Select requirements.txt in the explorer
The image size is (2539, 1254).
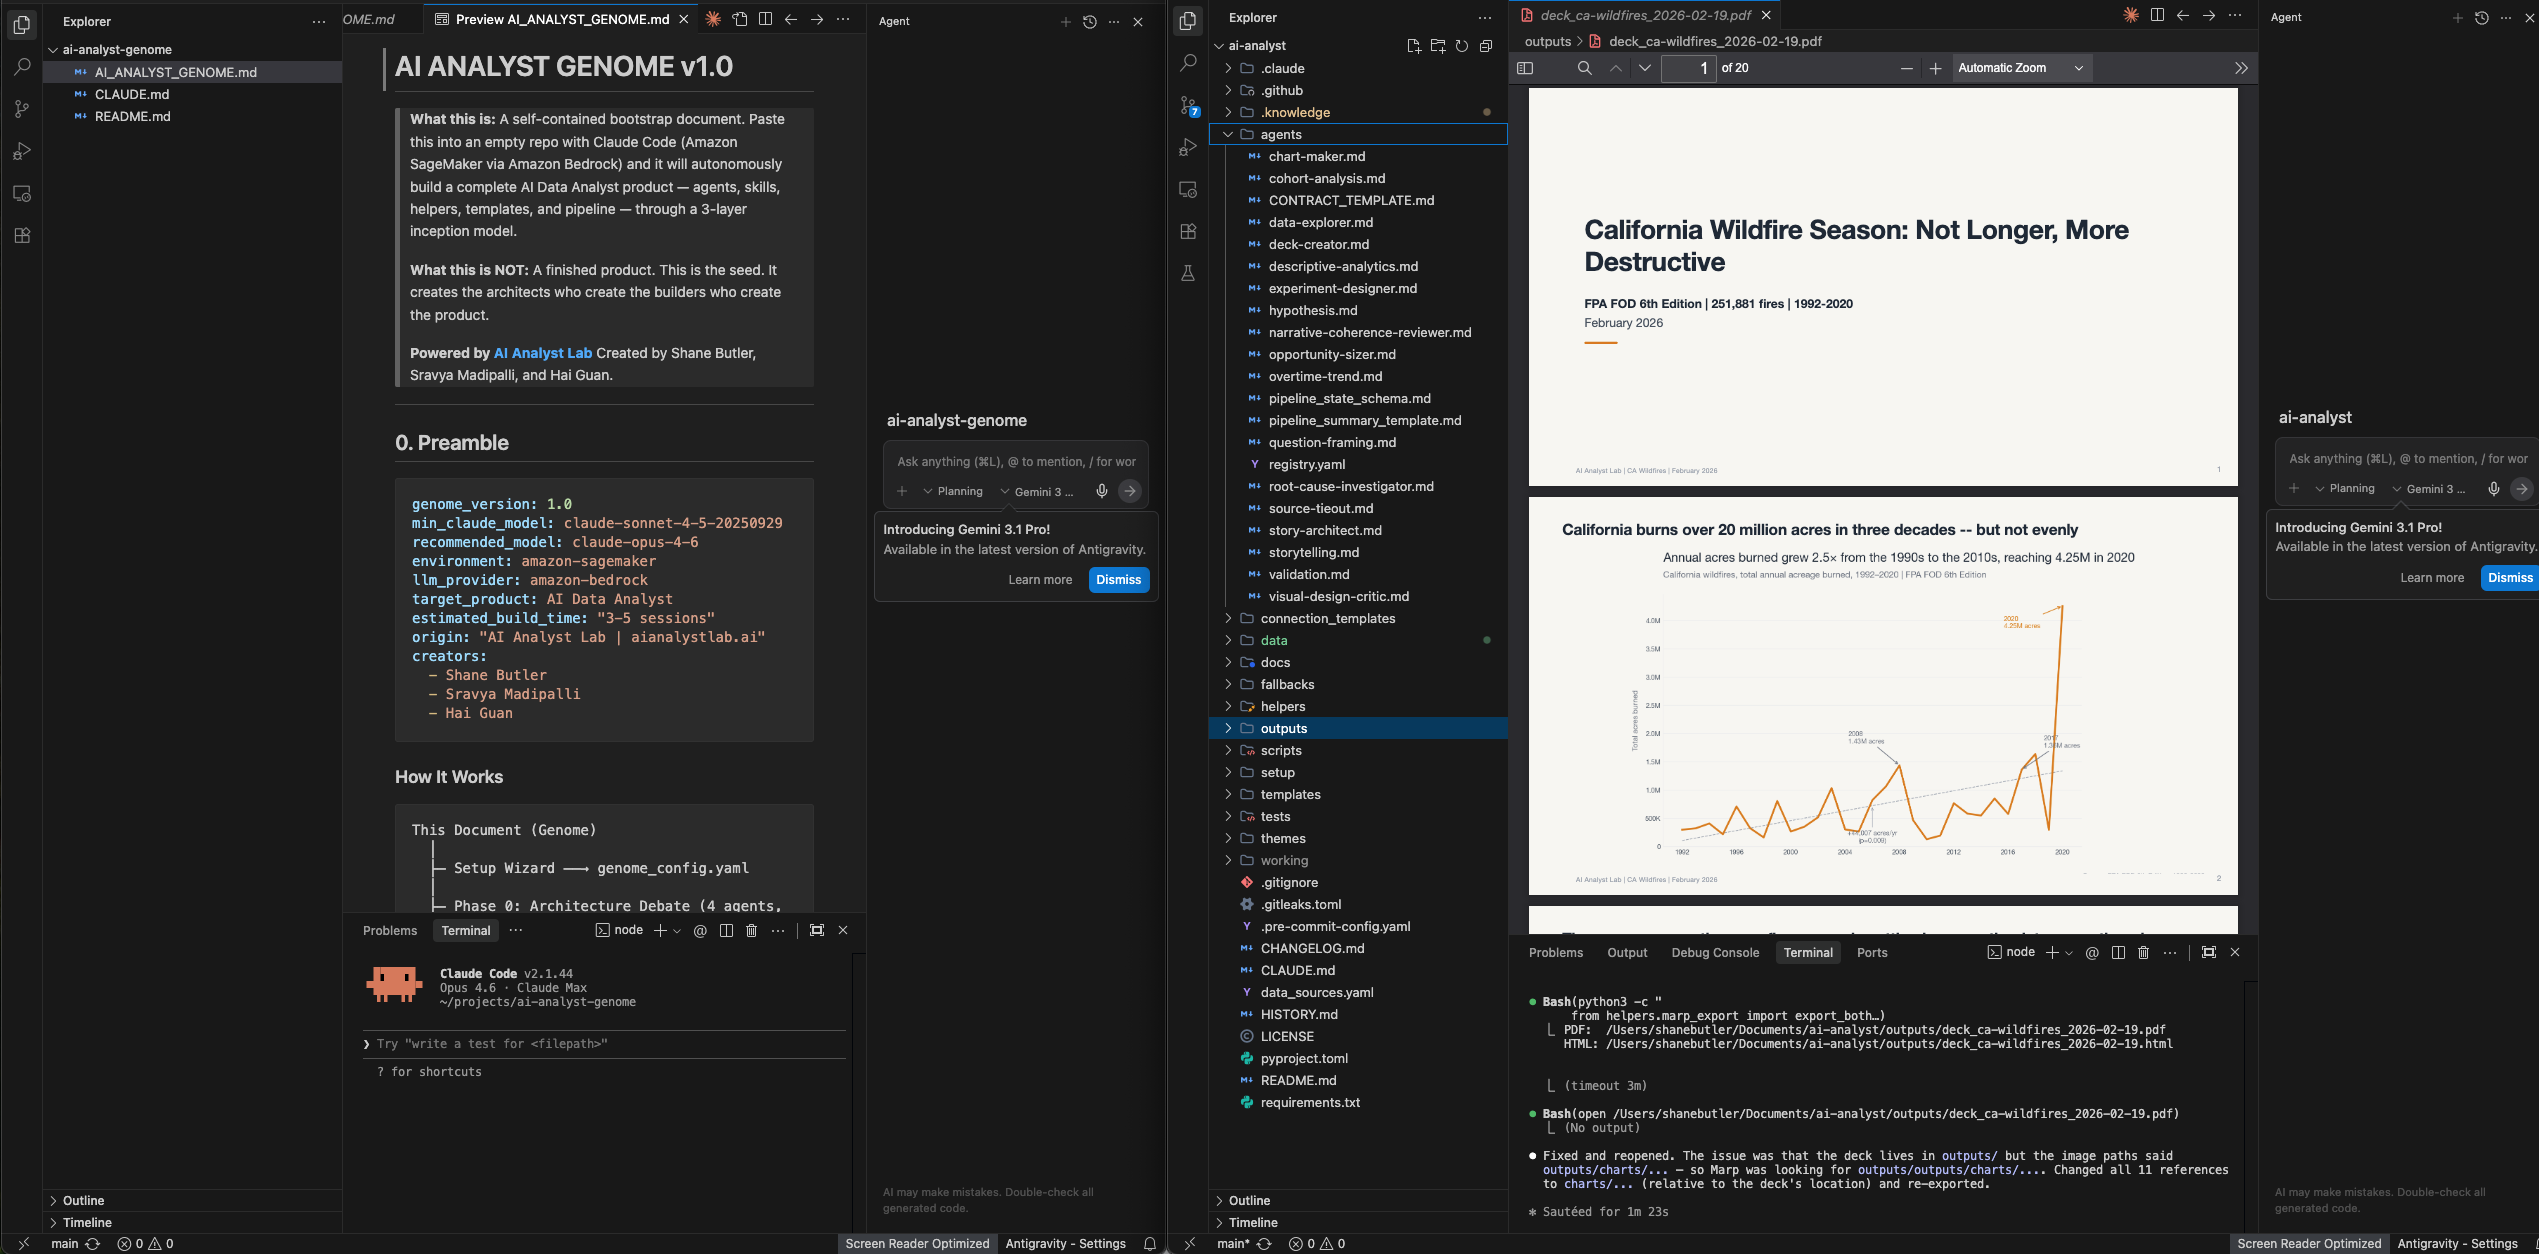click(x=1310, y=1102)
